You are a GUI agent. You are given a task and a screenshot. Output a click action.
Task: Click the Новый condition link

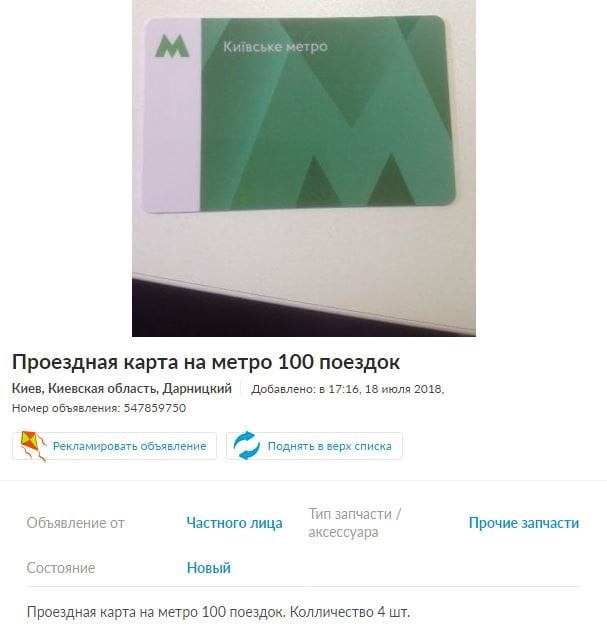click(209, 568)
